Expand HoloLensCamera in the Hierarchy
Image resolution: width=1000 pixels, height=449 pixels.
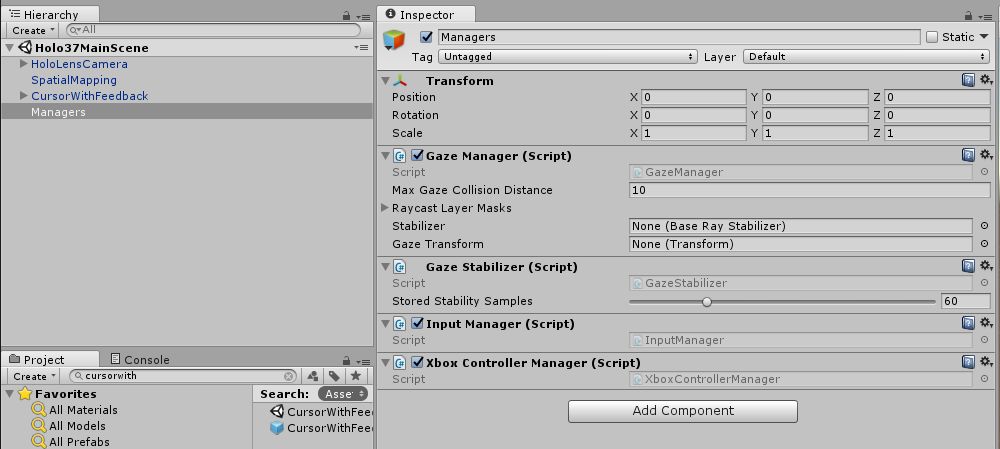(x=24, y=64)
